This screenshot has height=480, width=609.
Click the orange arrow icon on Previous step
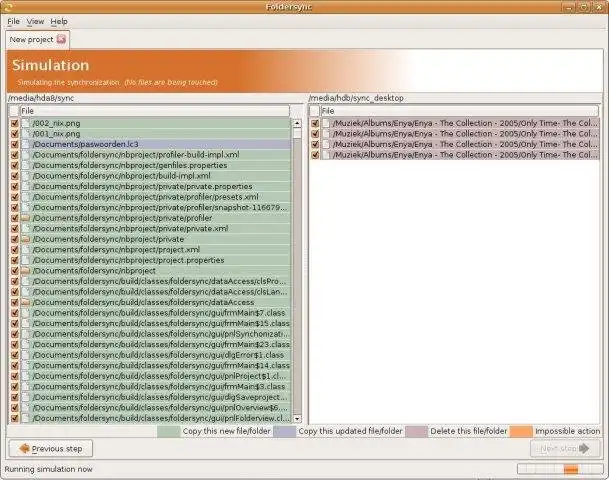pos(24,449)
